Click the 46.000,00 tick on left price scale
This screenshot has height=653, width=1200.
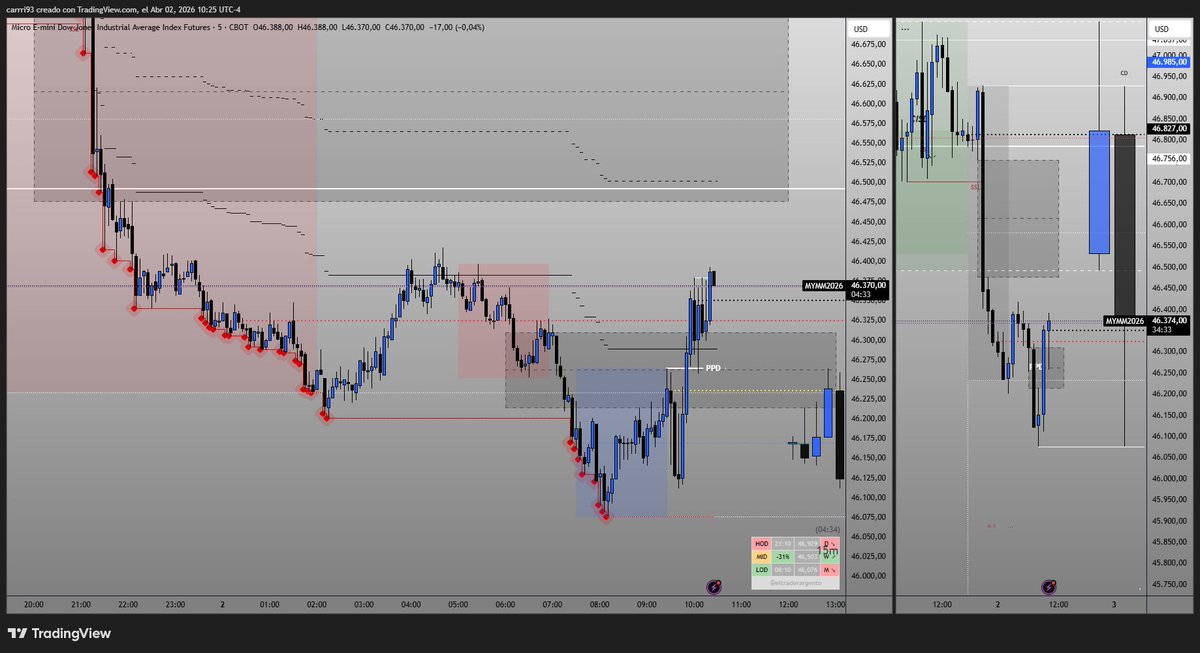(x=868, y=575)
